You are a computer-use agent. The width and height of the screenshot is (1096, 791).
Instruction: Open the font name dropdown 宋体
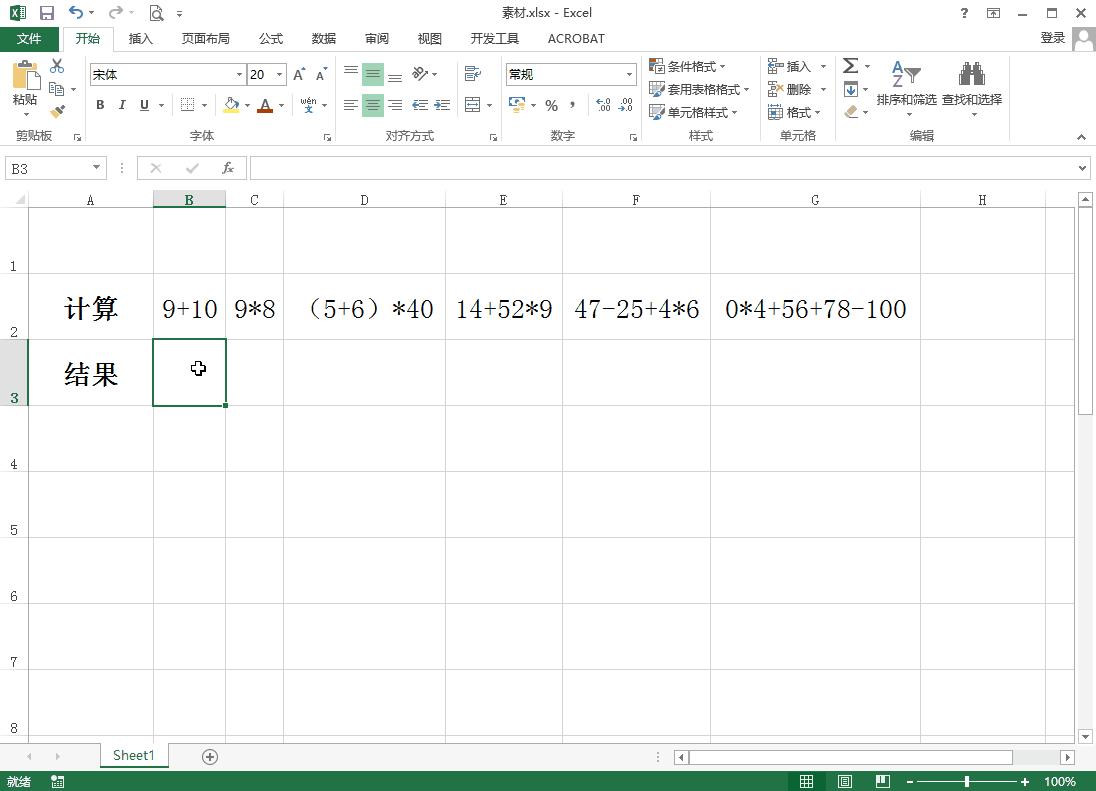[239, 74]
